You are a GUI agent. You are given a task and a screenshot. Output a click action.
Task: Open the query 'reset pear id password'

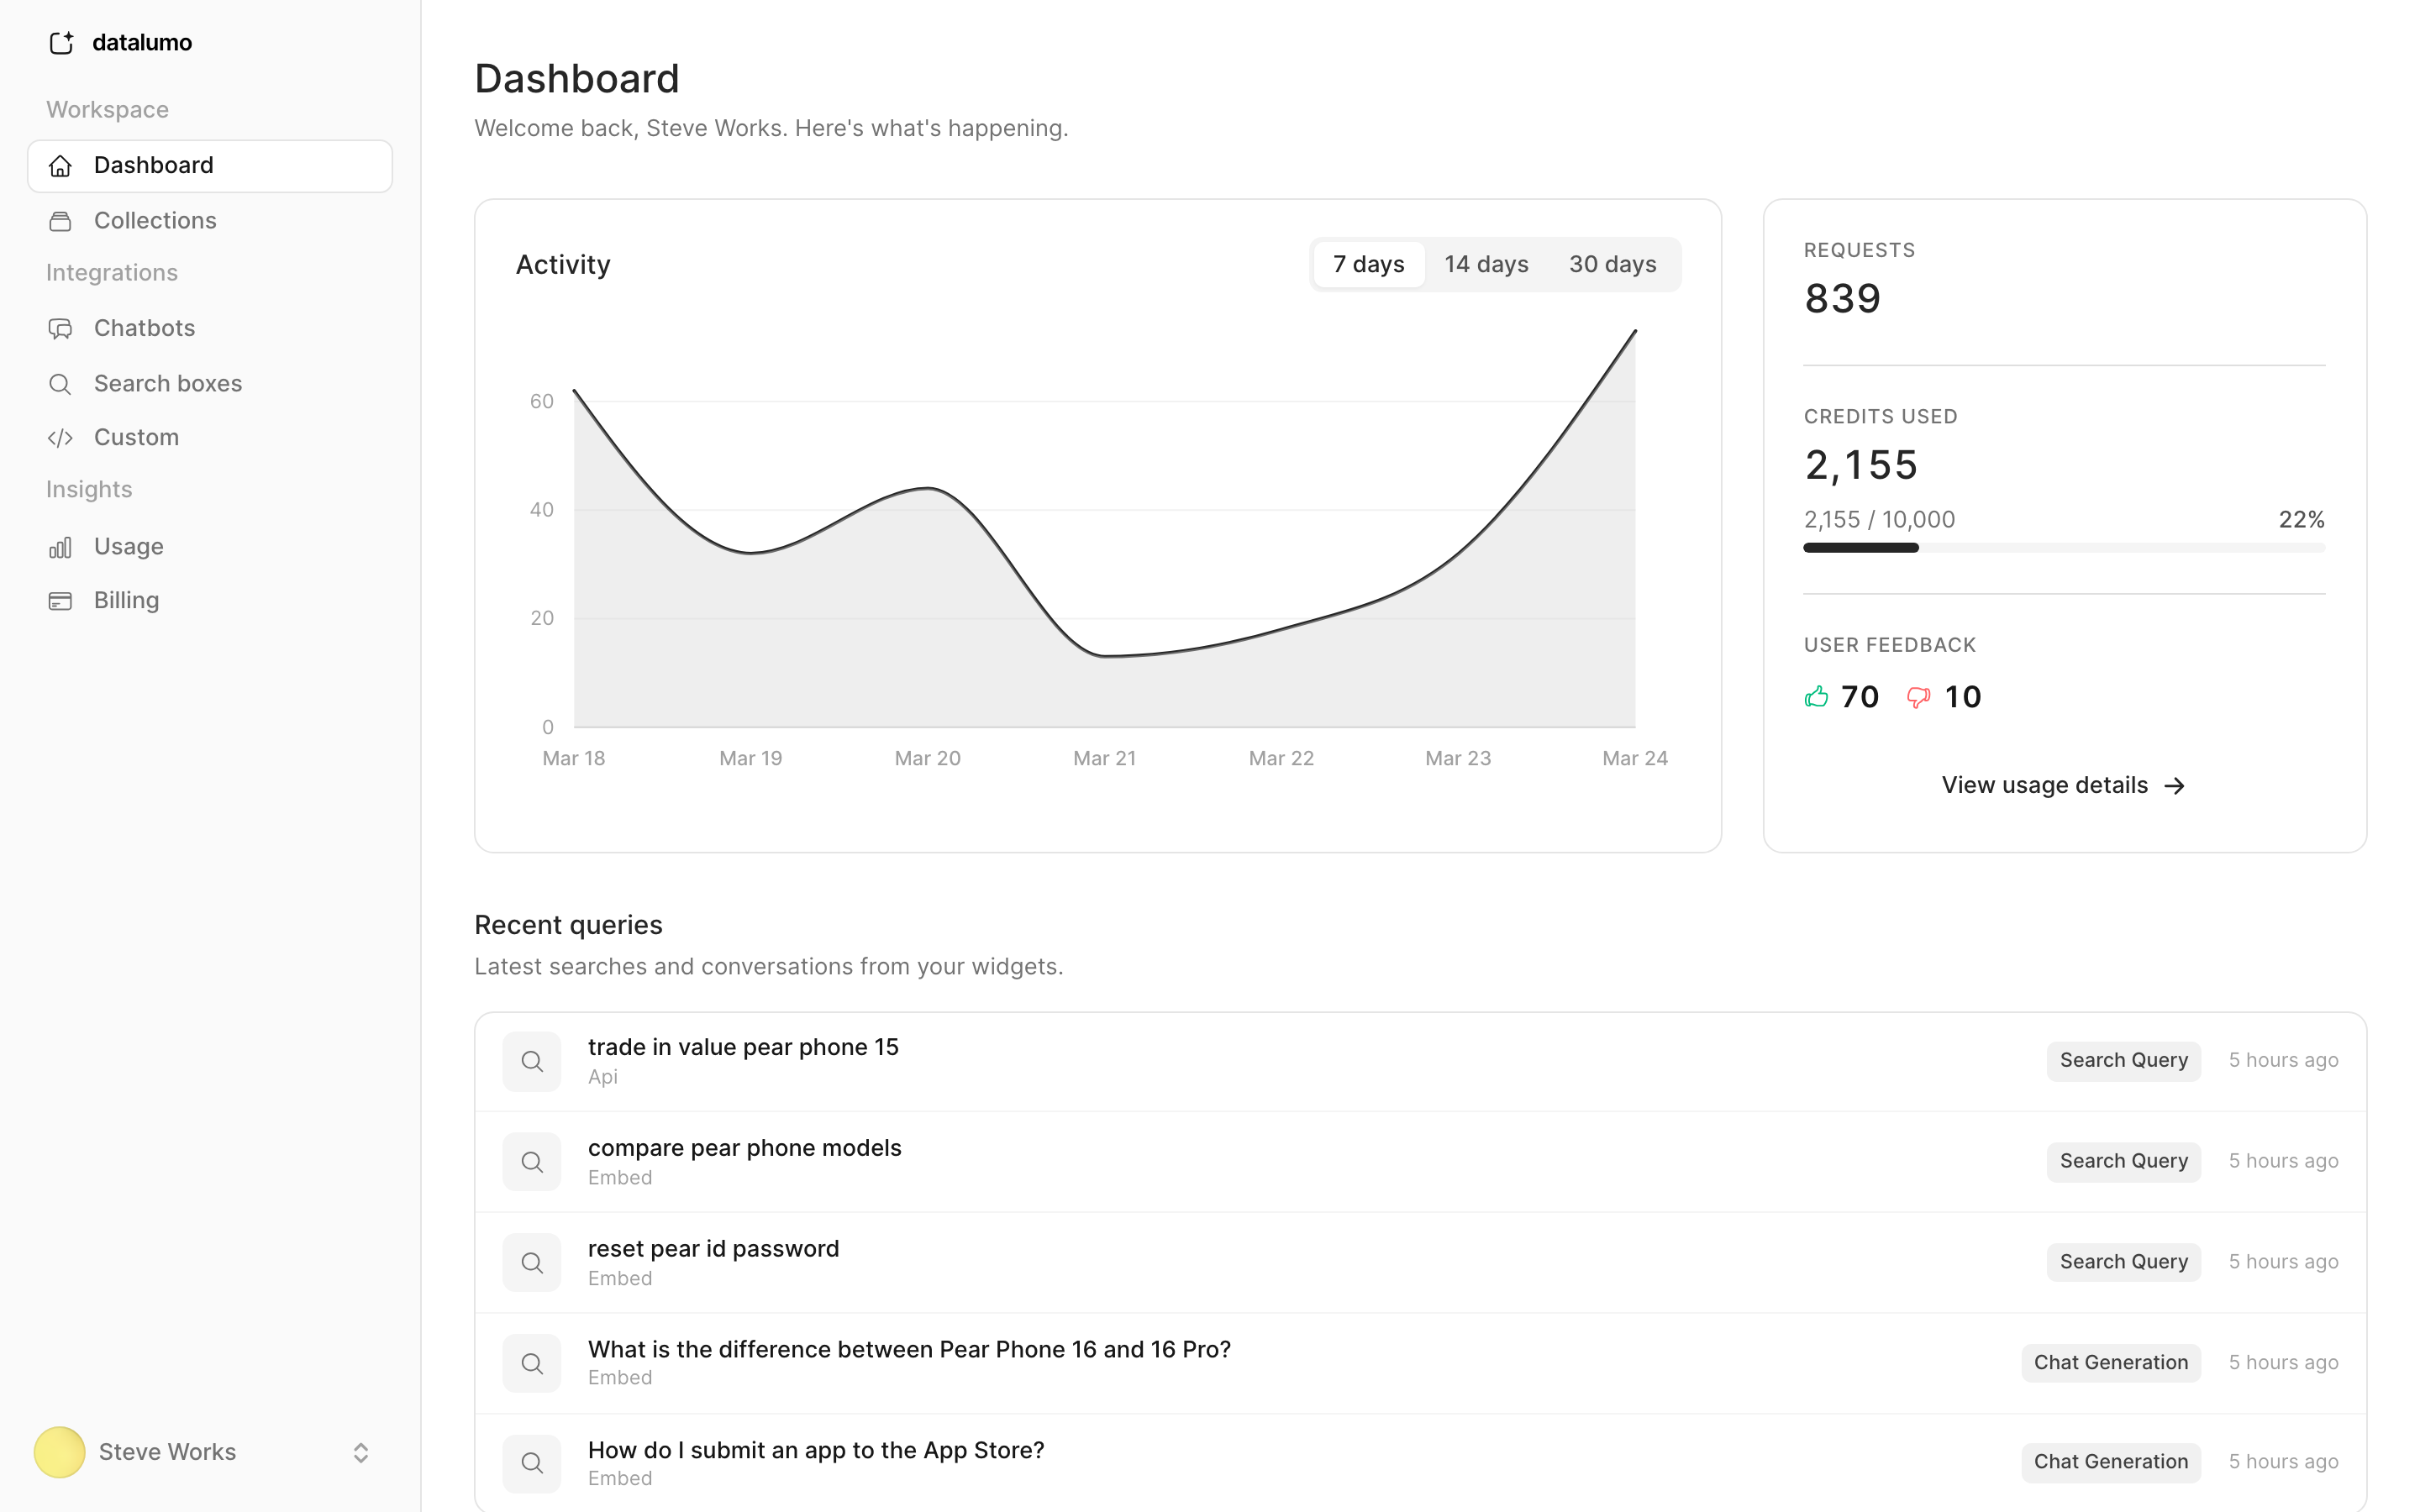(712, 1248)
